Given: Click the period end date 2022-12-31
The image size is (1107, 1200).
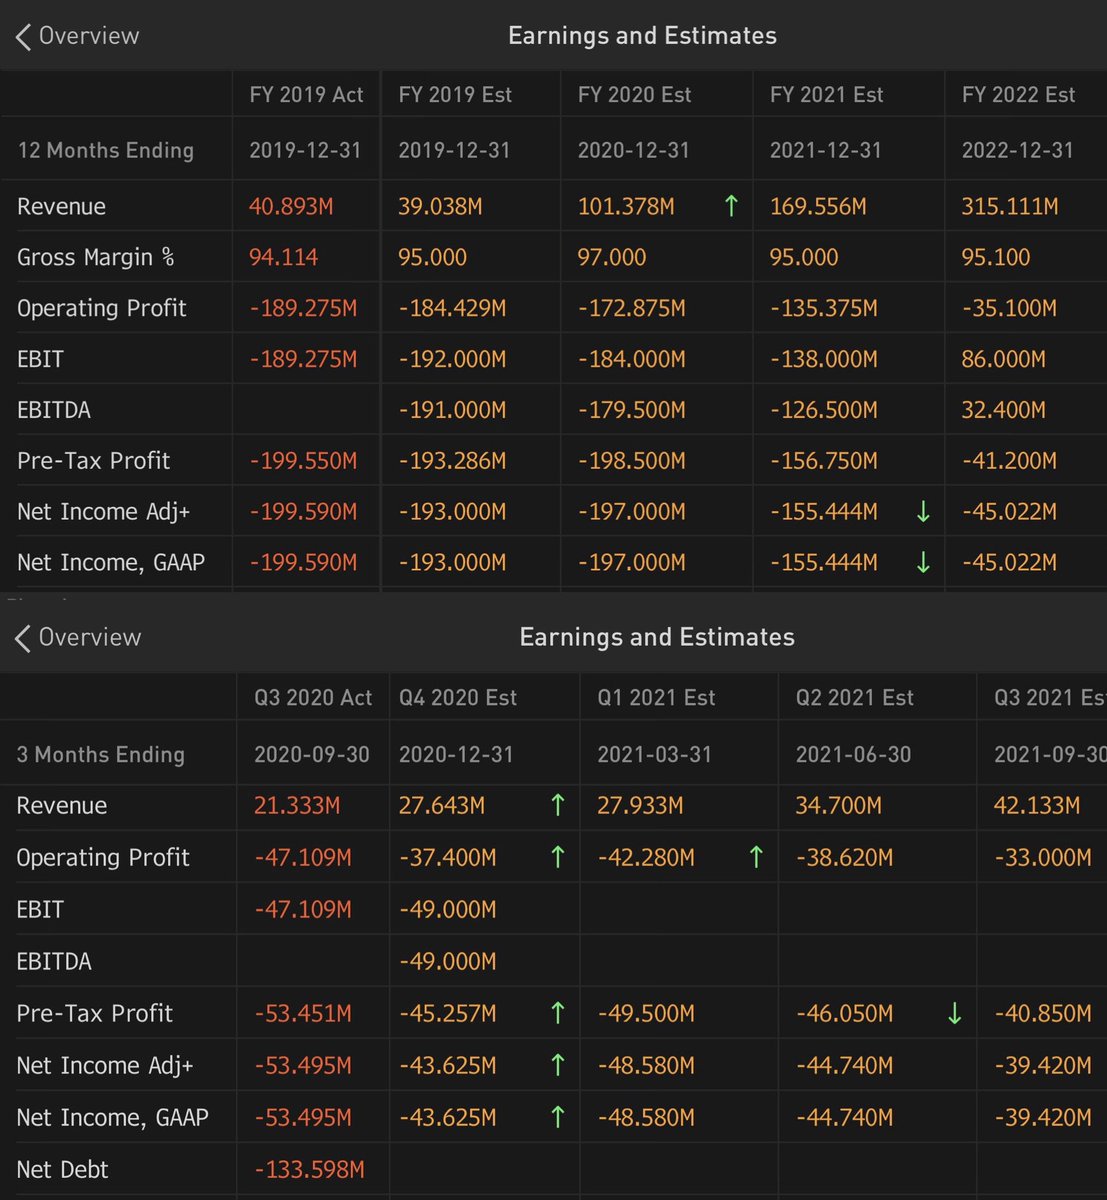Looking at the screenshot, I should 1017,151.
